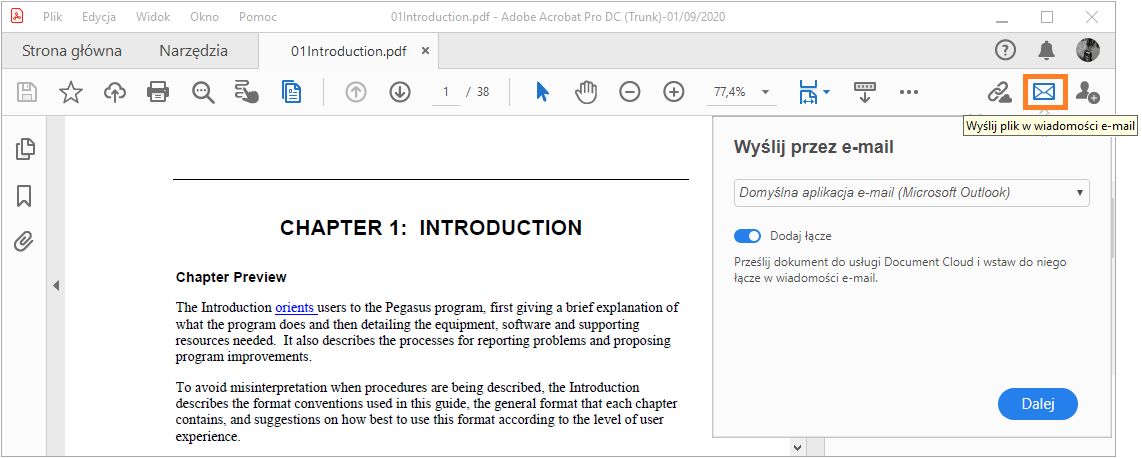Click the envelope send by e-mail icon
This screenshot has height=458, width=1142.
[x=1044, y=92]
